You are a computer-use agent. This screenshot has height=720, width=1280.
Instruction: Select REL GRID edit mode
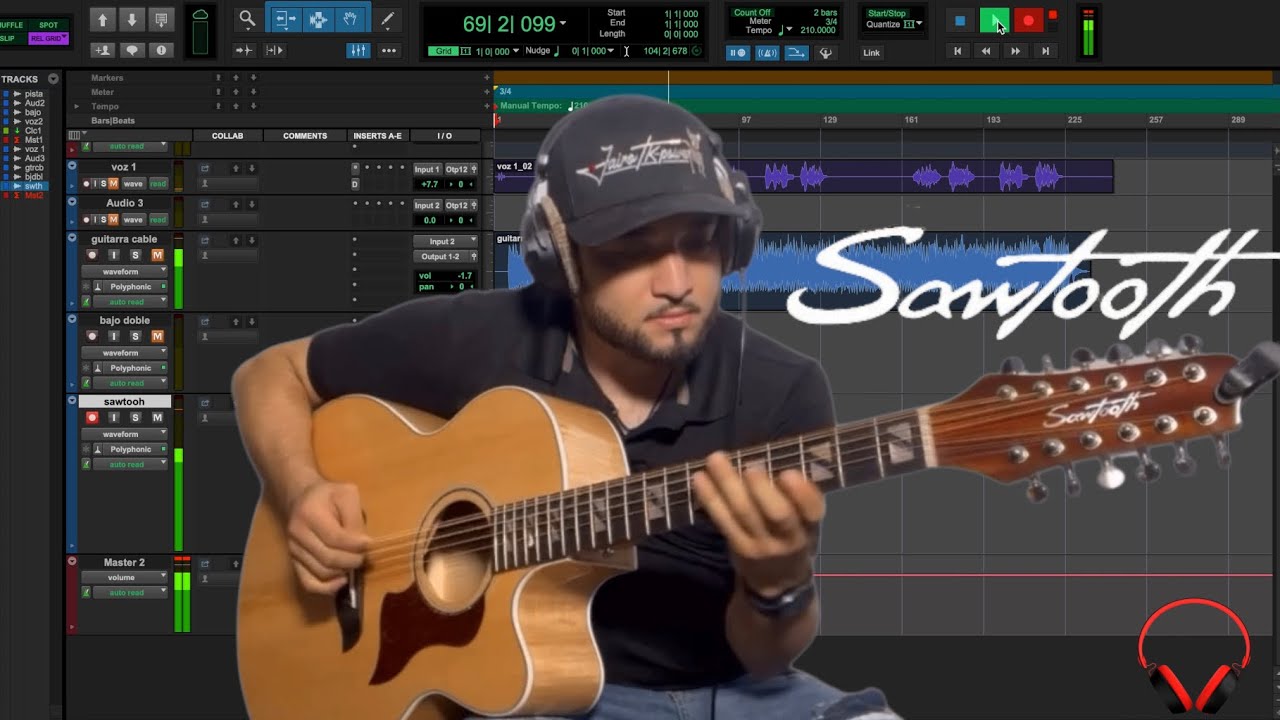click(x=48, y=38)
